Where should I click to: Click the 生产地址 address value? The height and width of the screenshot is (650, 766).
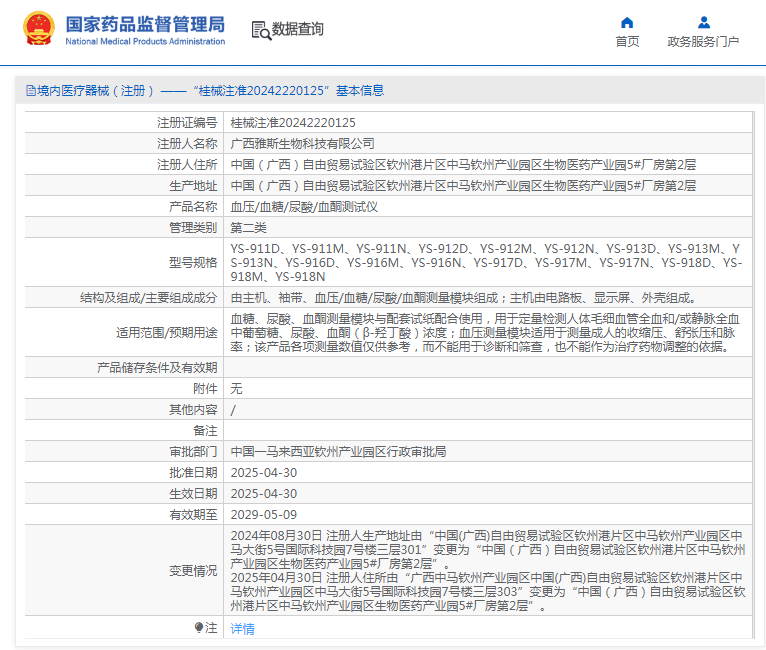tap(463, 186)
